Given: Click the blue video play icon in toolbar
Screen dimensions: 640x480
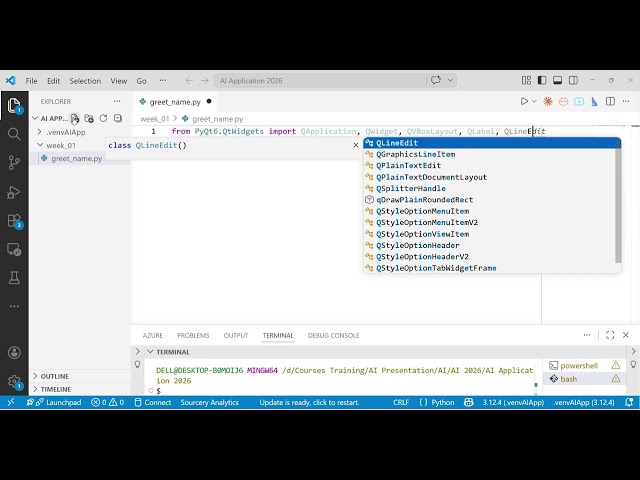Looking at the screenshot, I should tap(579, 101).
